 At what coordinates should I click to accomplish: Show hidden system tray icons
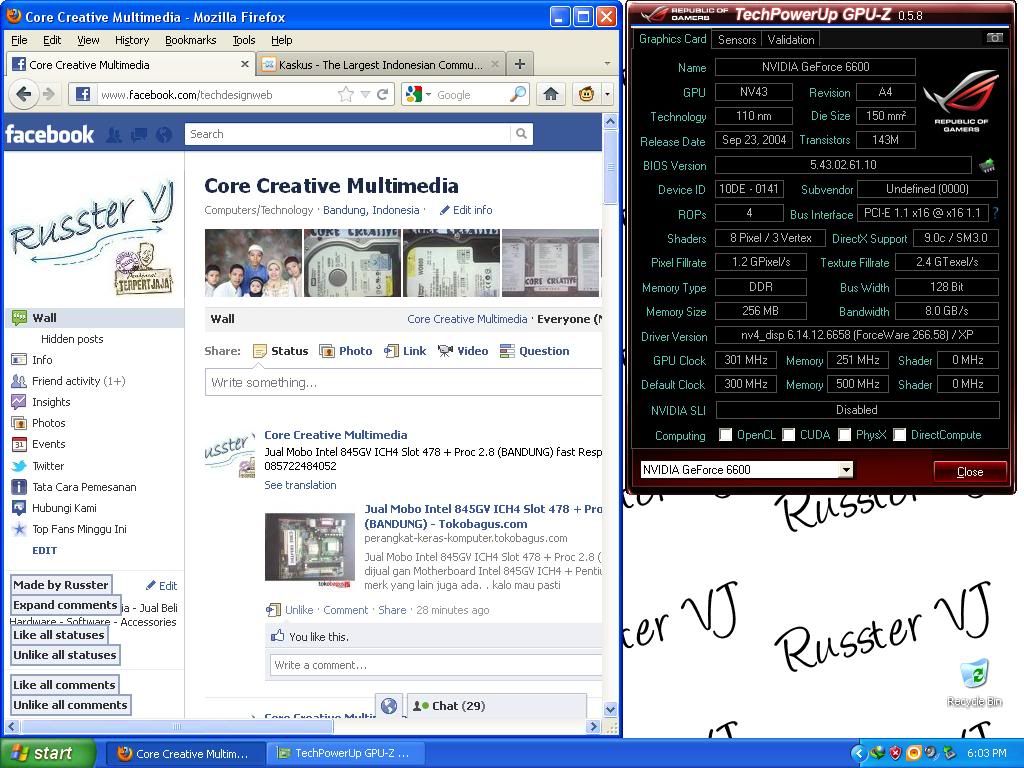pos(859,753)
